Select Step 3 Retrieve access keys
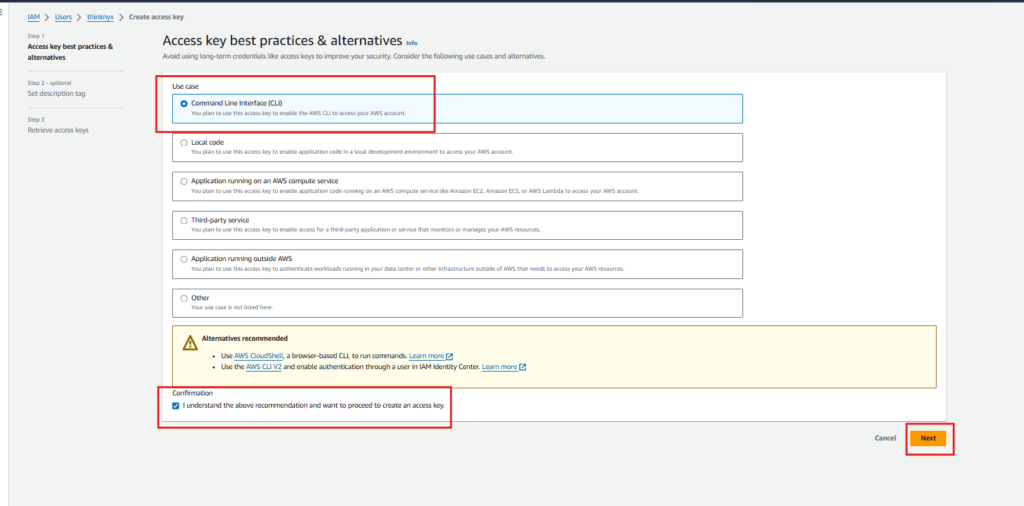 pos(58,130)
